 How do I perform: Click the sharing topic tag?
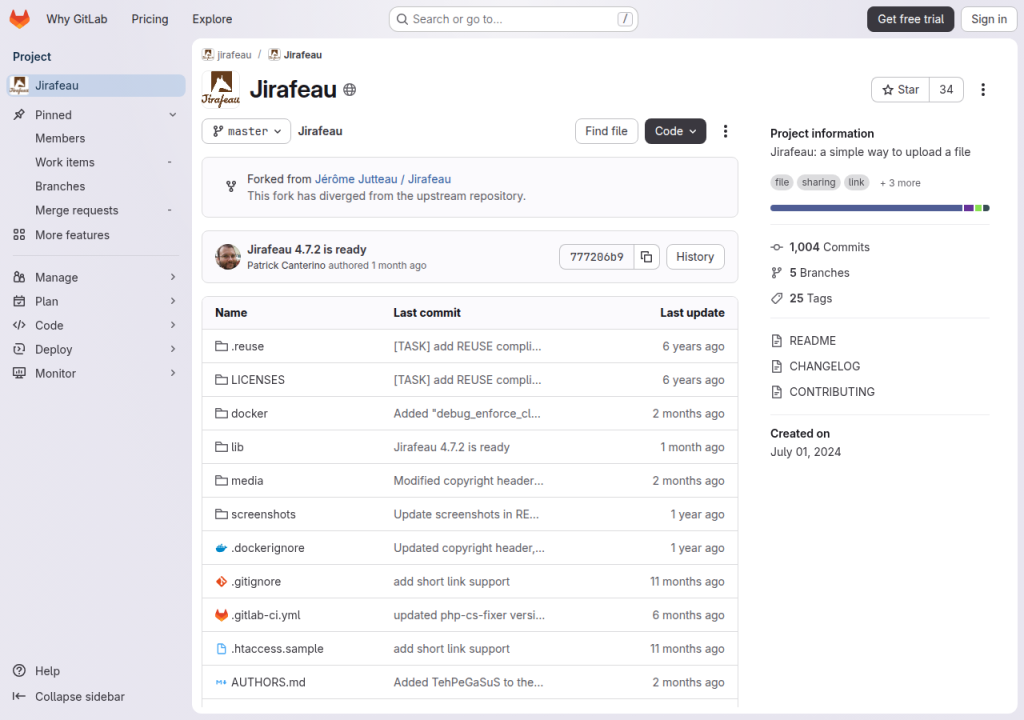818,182
